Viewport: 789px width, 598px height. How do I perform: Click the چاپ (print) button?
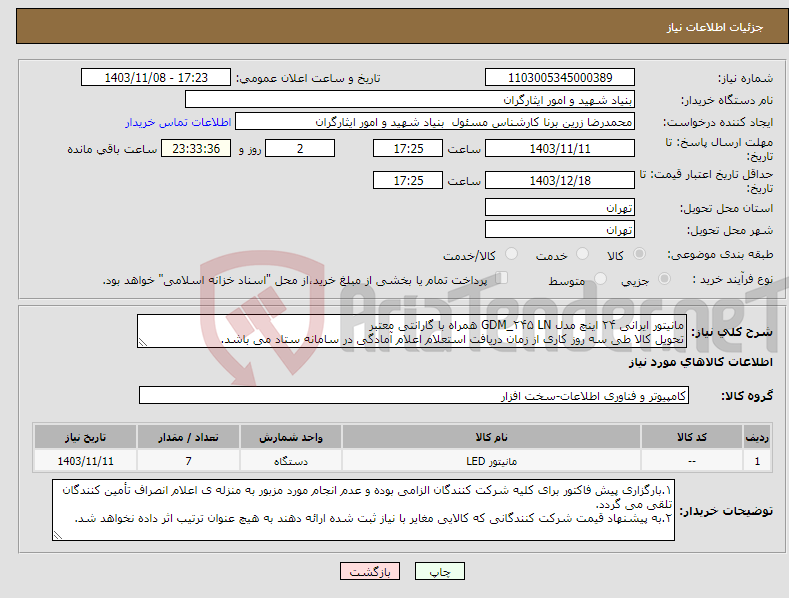[439, 571]
